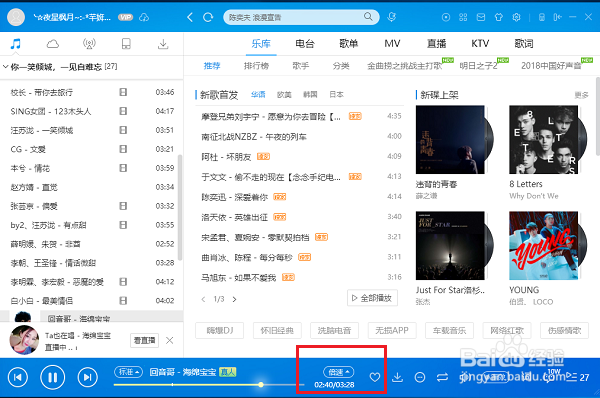Click the song progress slider handle

tap(261, 384)
